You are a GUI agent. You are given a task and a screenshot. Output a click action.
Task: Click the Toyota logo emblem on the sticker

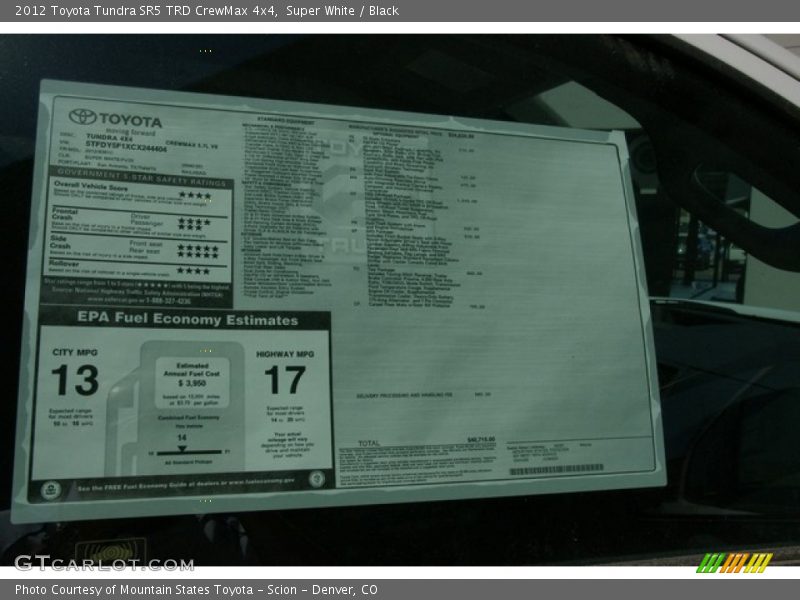tap(84, 117)
